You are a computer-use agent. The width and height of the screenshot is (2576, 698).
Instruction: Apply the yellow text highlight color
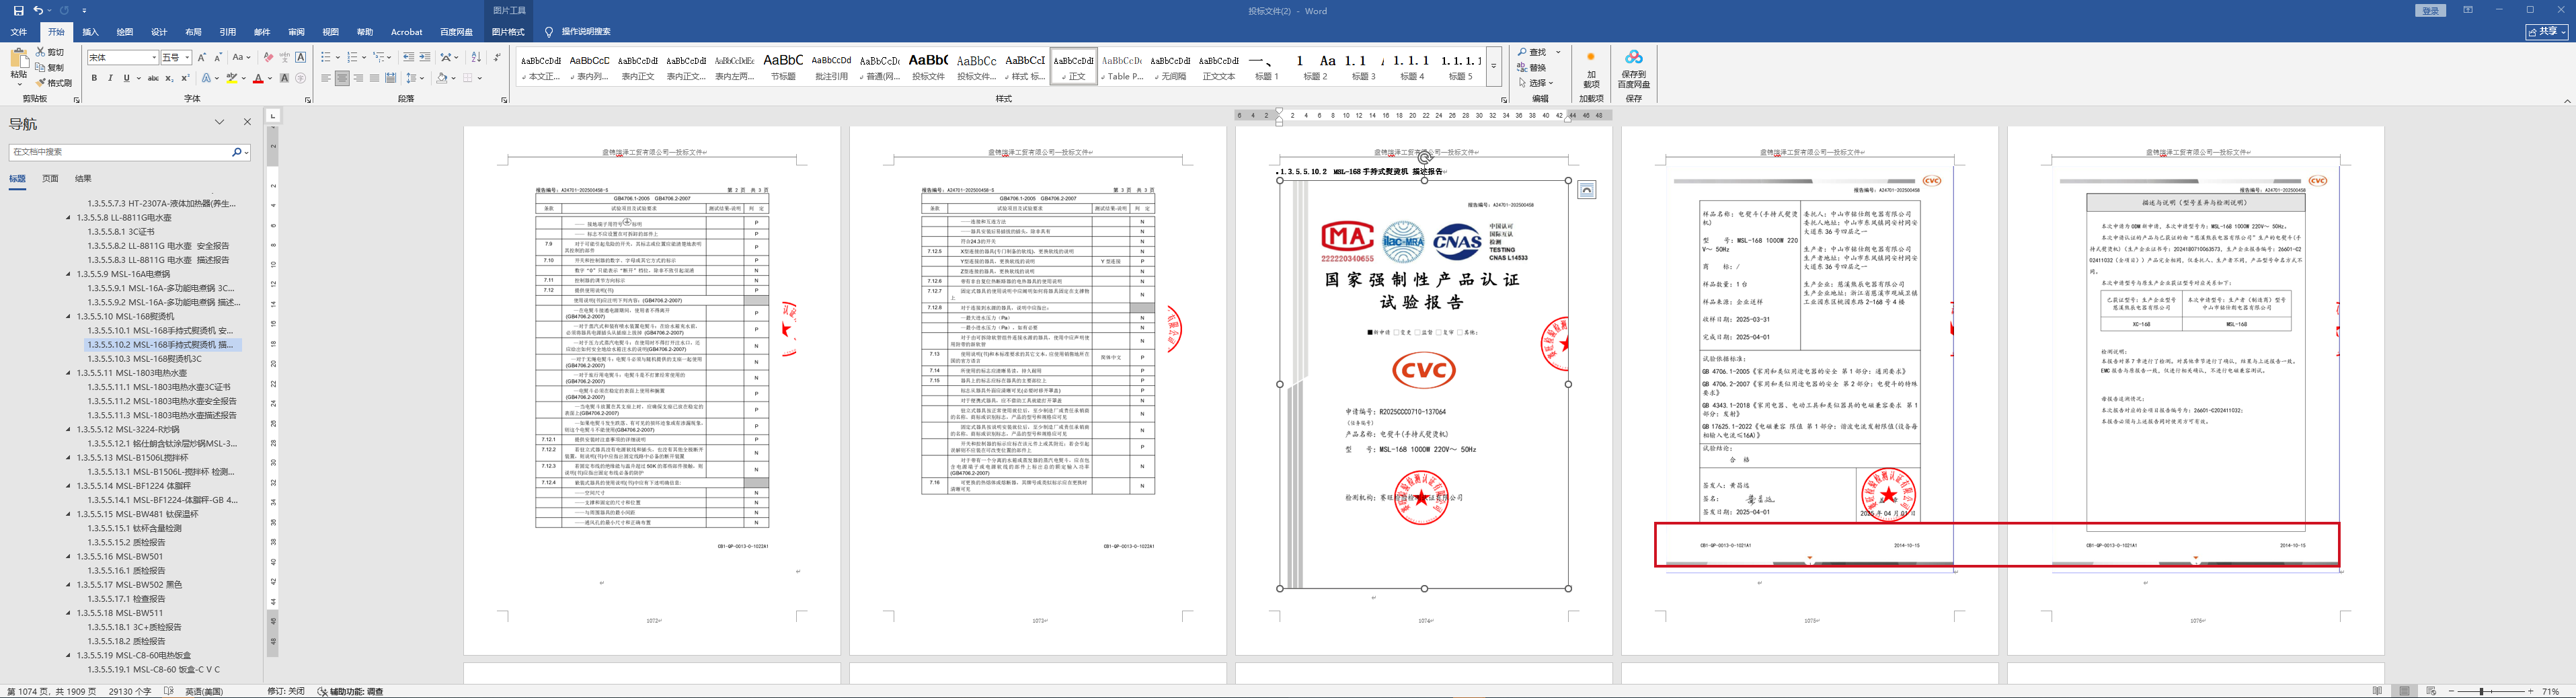[x=232, y=78]
